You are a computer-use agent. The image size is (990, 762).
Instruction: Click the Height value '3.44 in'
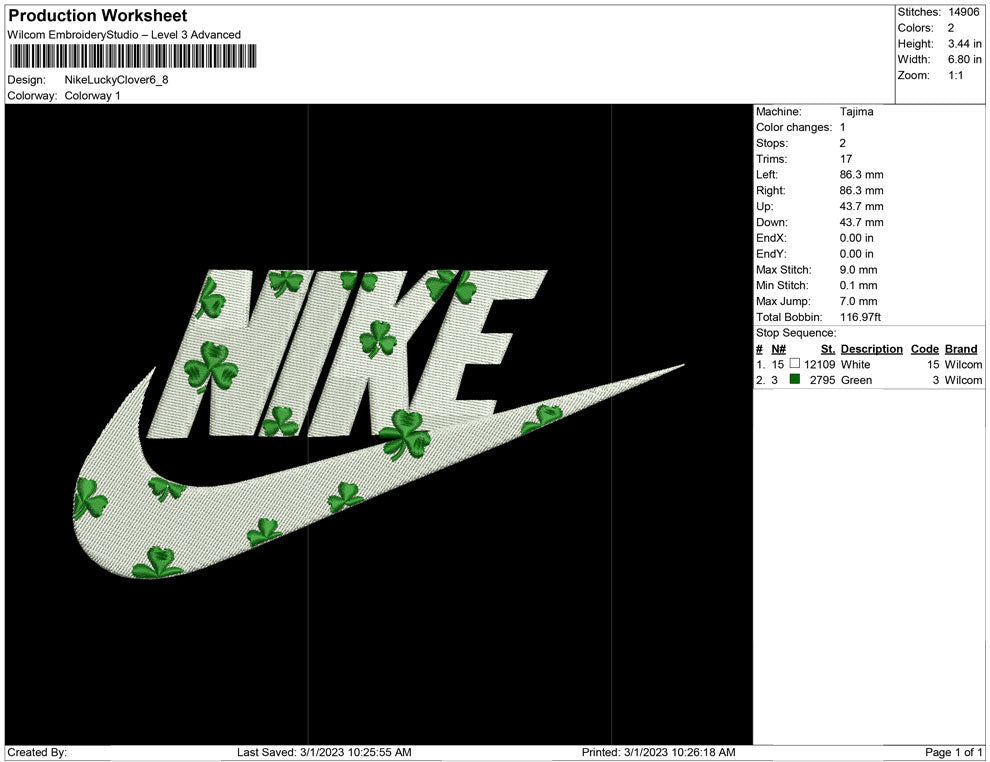click(965, 44)
